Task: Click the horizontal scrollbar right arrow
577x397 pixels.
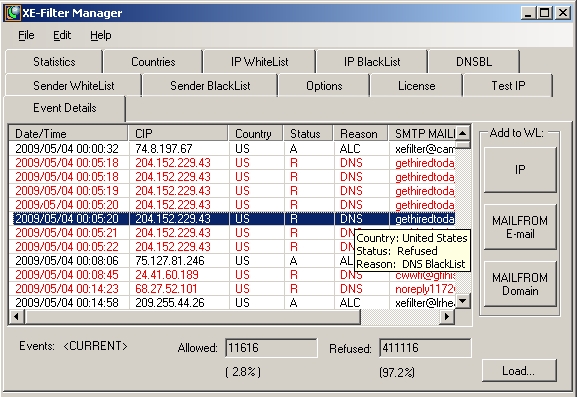Action: pos(447,316)
